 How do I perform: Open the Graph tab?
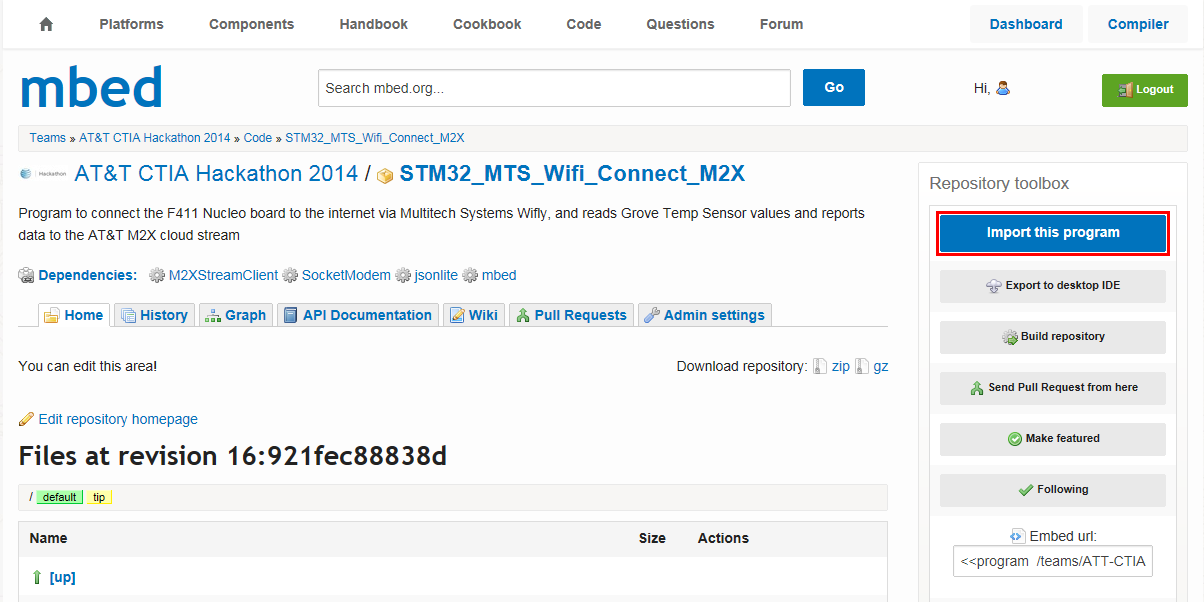click(235, 315)
